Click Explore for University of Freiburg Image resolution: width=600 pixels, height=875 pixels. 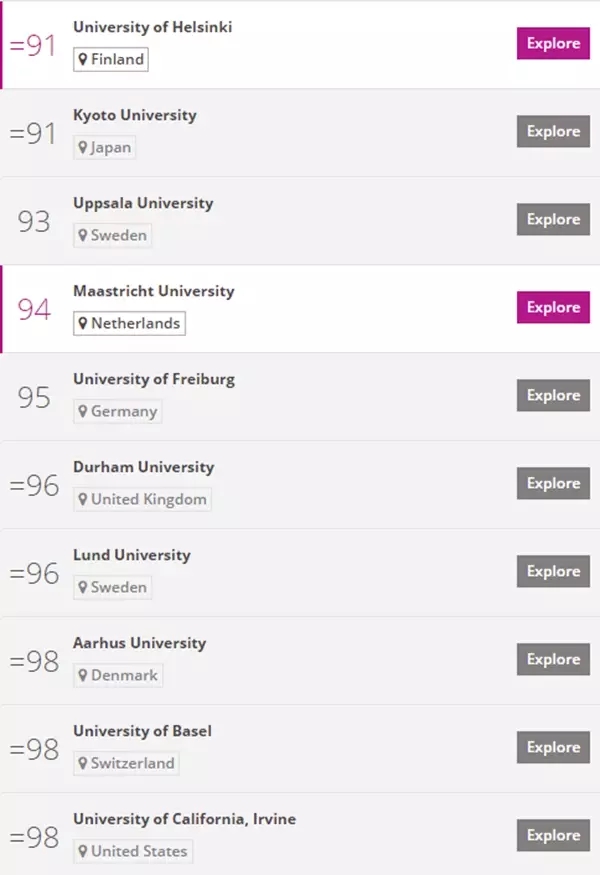pyautogui.click(x=553, y=395)
